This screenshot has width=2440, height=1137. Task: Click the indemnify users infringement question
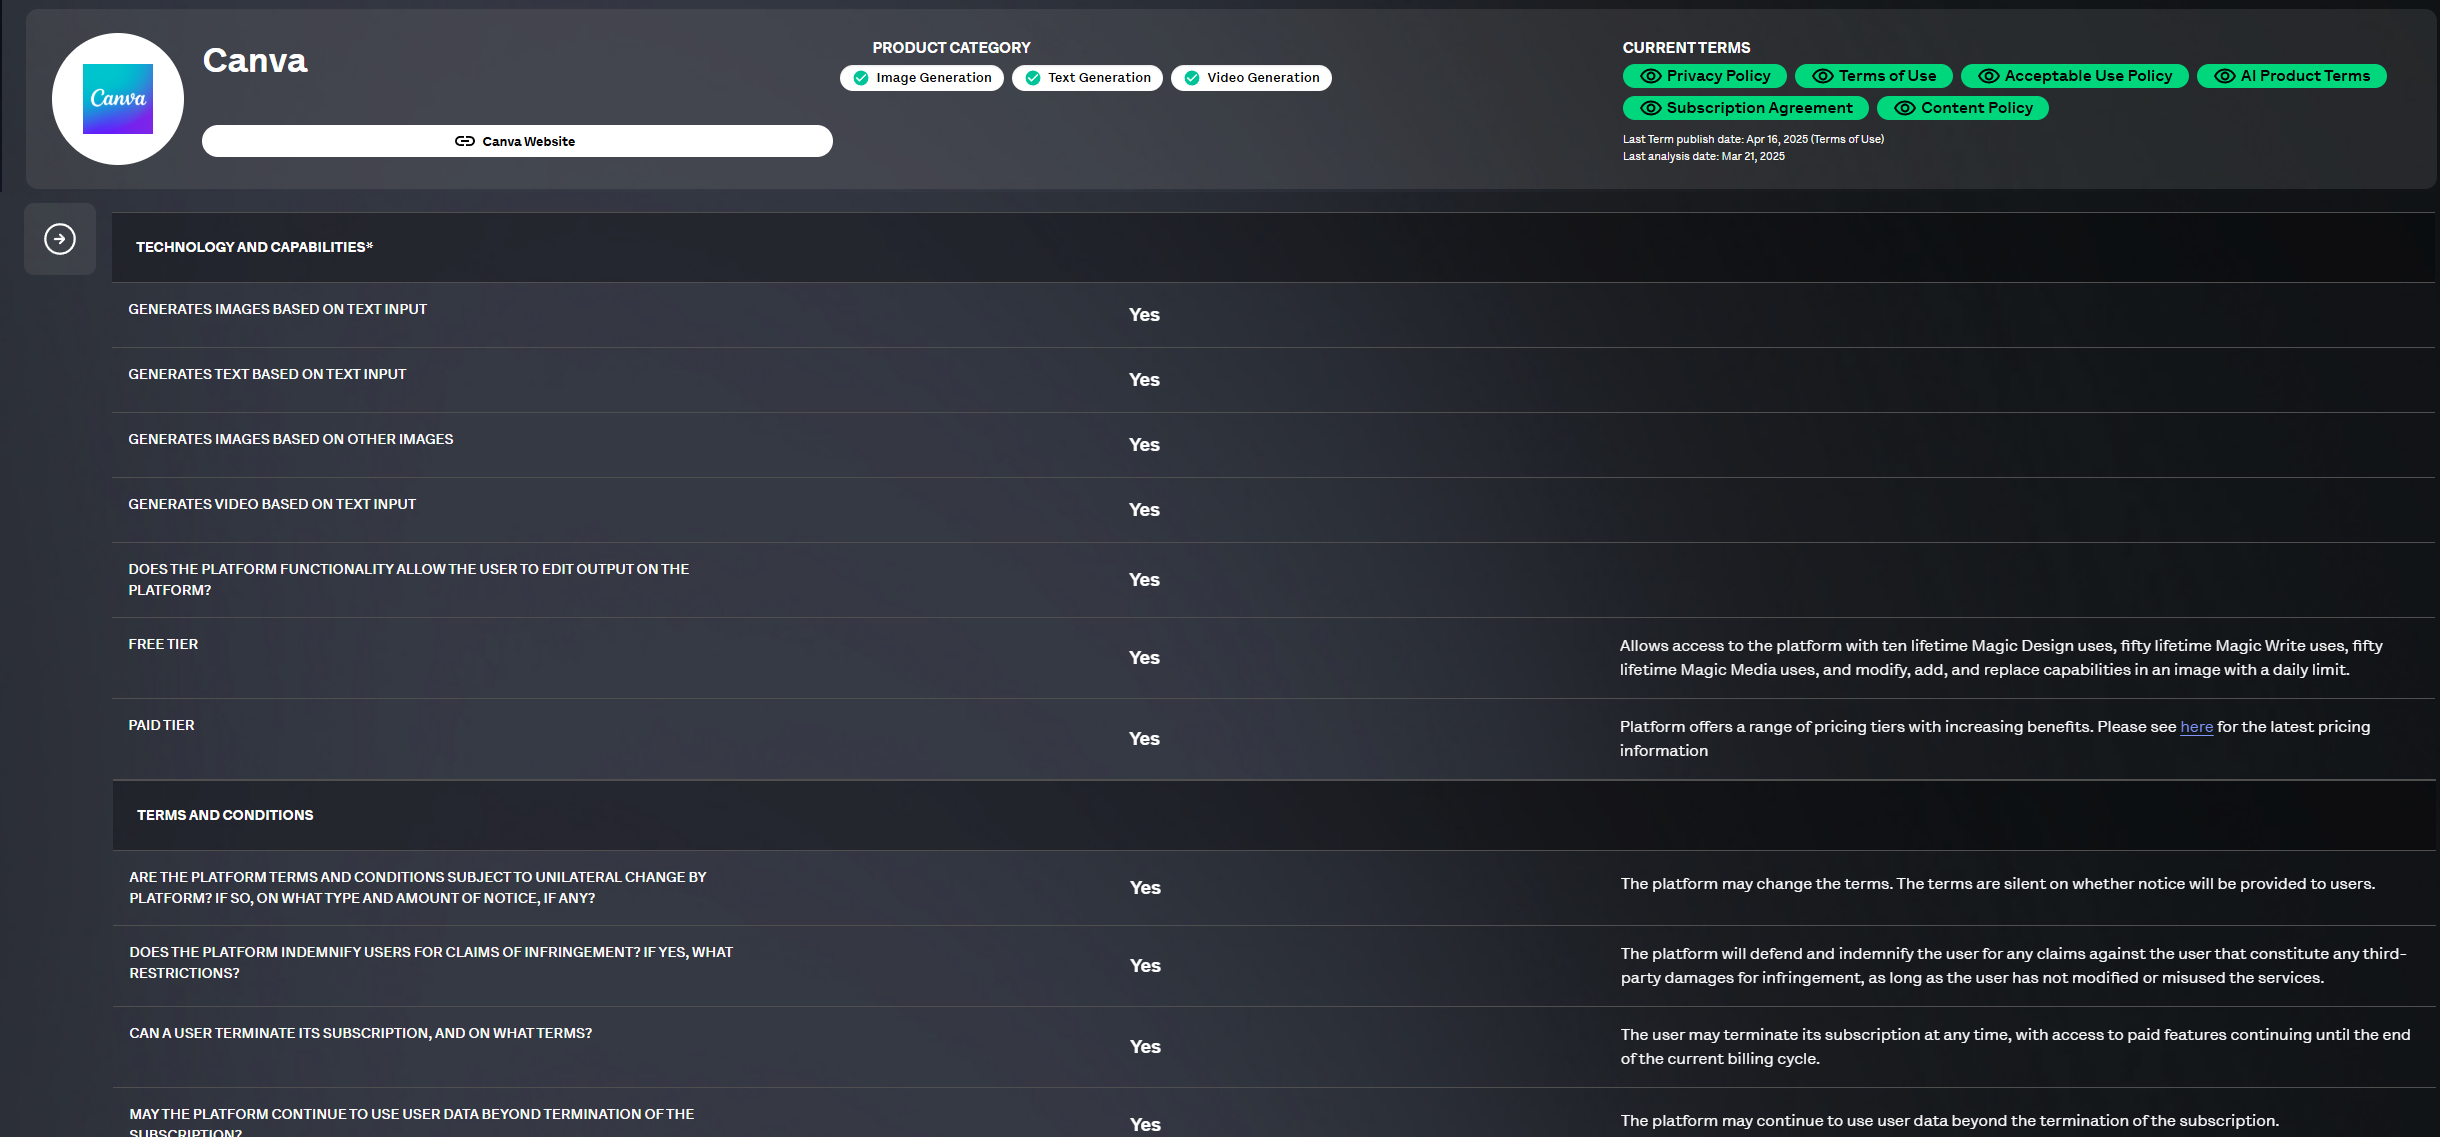431,963
